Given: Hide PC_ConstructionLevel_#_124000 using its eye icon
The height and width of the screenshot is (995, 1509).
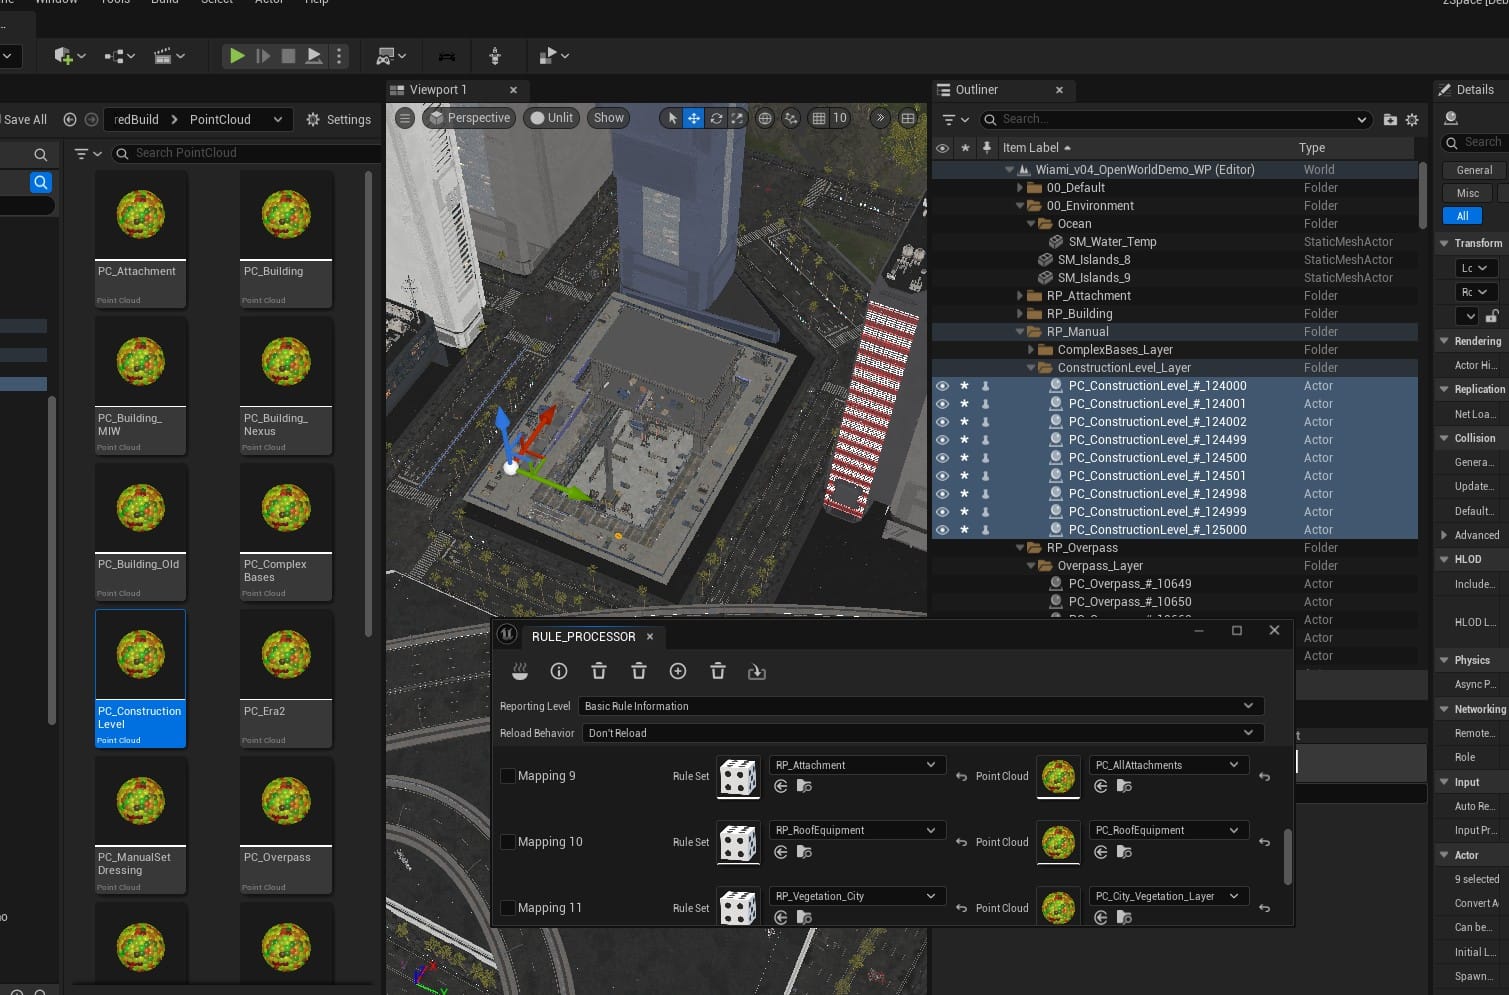Looking at the screenshot, I should pyautogui.click(x=942, y=386).
